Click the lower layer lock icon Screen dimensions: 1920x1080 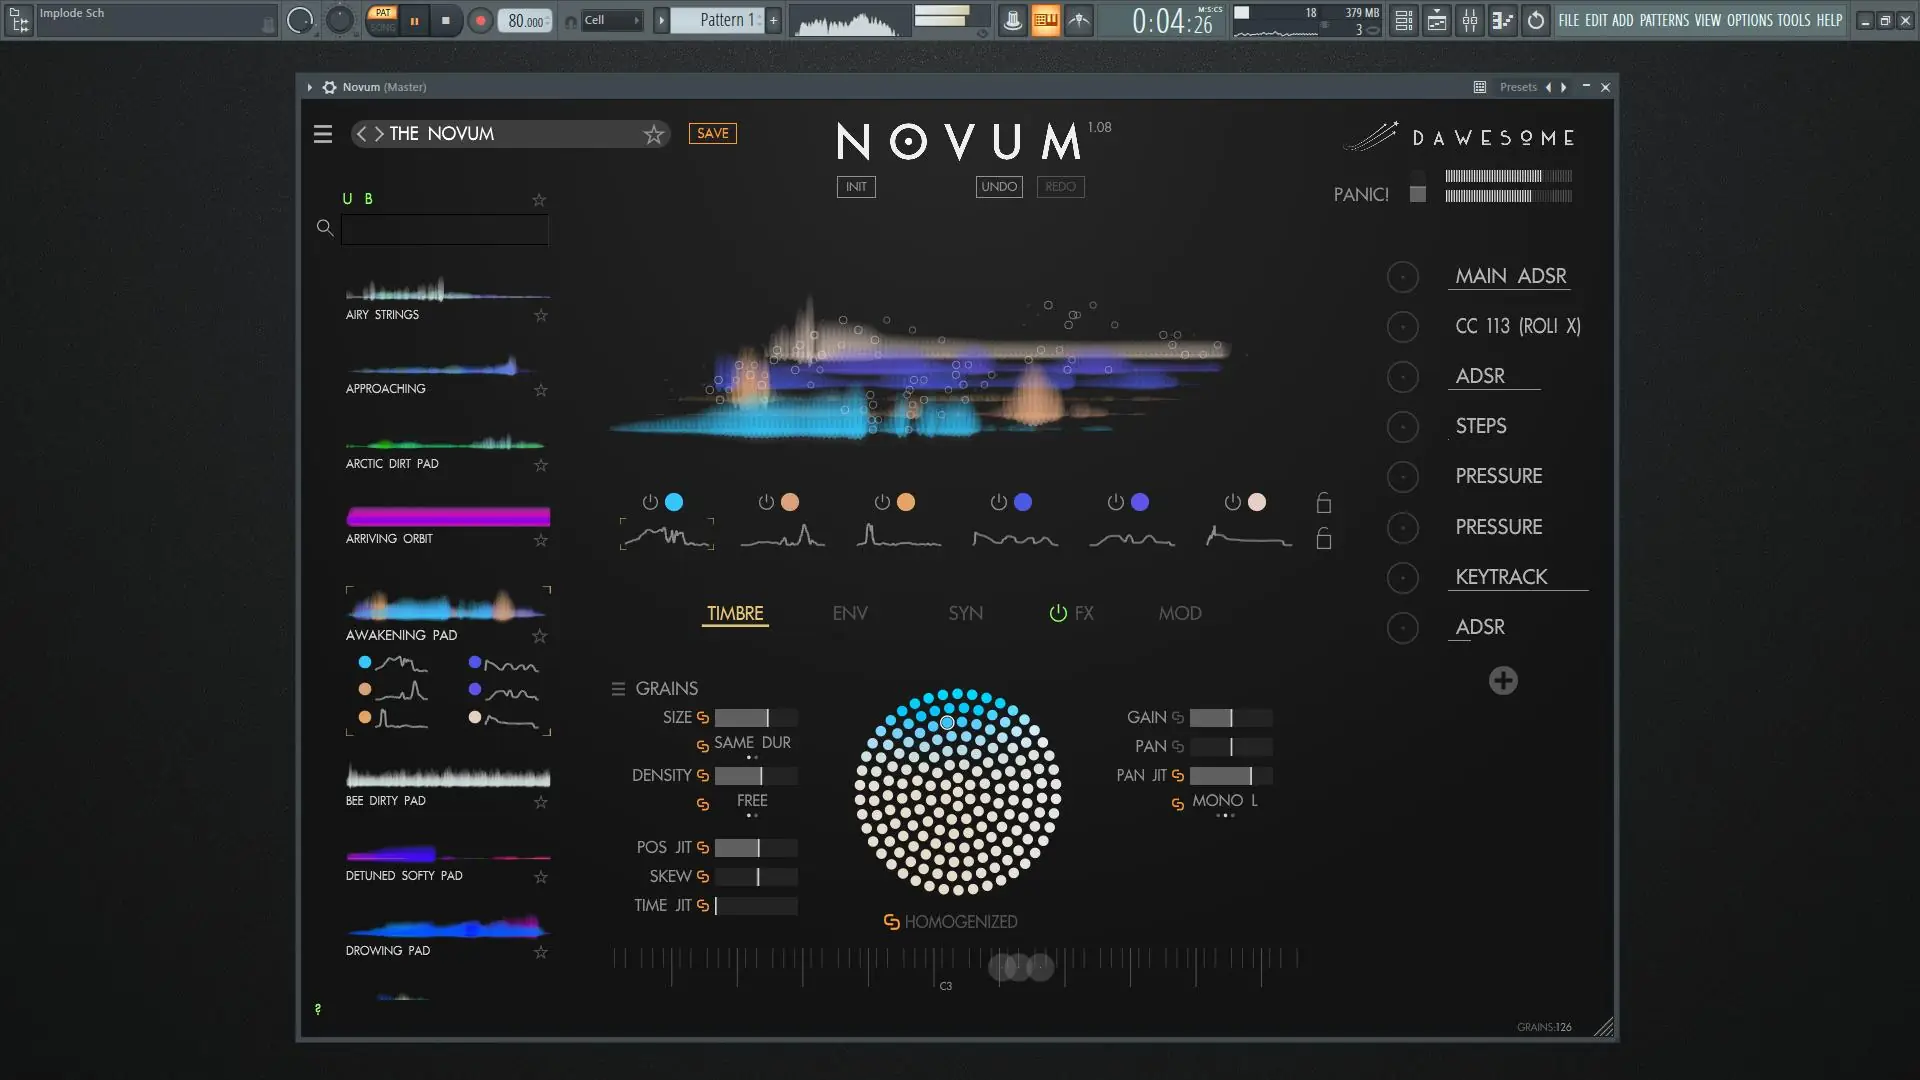pos(1323,539)
